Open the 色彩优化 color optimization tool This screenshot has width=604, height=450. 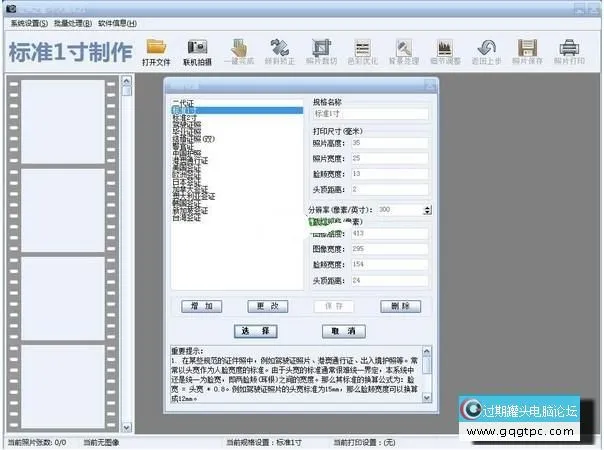coord(362,52)
